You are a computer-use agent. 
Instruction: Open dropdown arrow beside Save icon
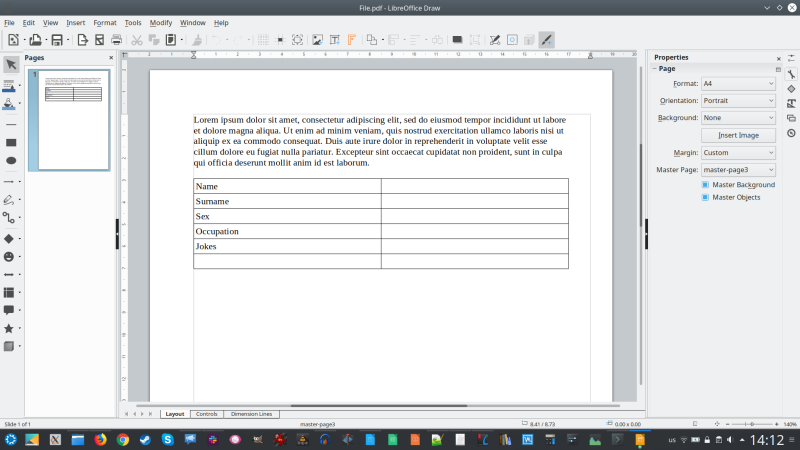pyautogui.click(x=68, y=40)
